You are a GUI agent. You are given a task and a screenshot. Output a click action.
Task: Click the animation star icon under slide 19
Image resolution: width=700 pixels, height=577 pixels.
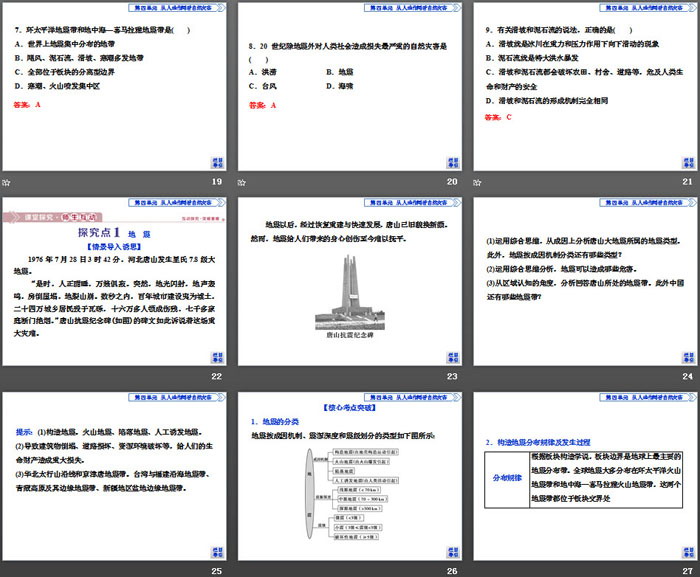[6, 182]
